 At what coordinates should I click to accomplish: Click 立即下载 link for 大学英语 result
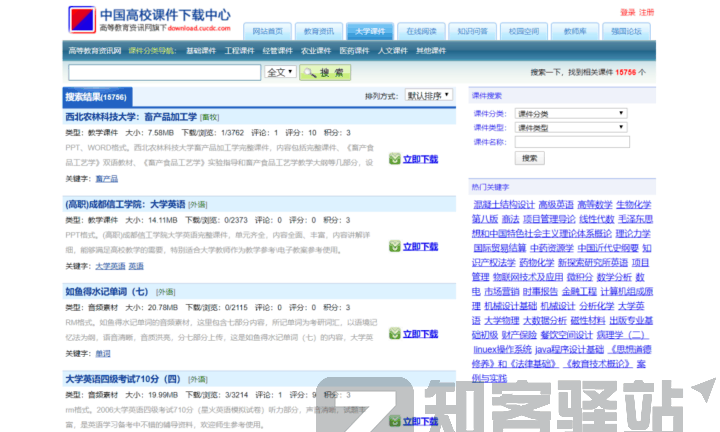420,247
